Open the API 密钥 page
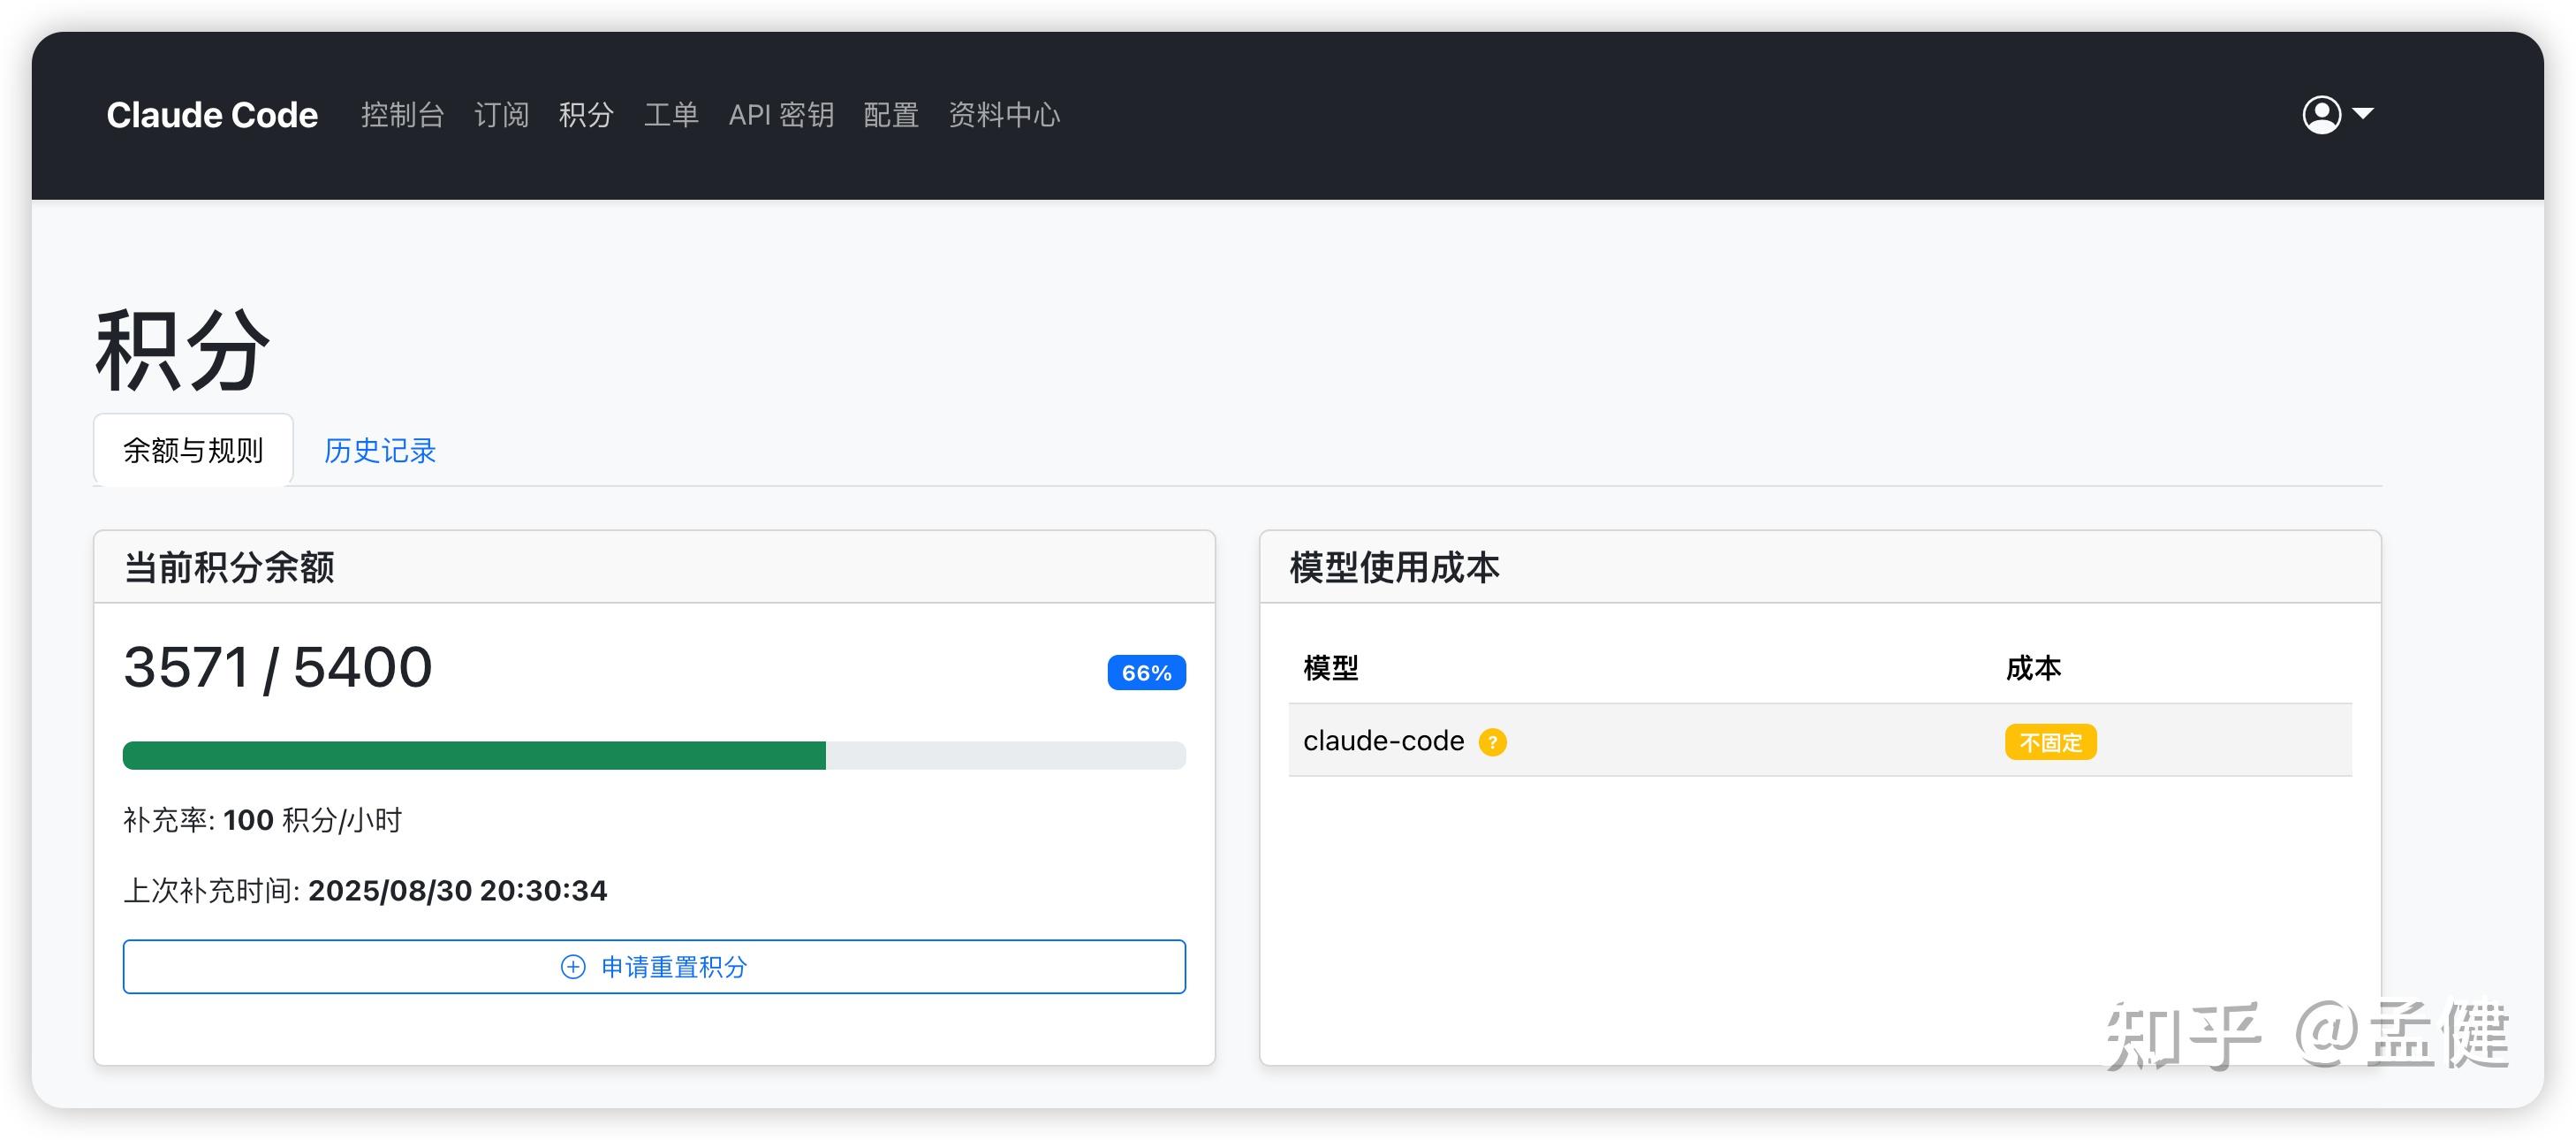2576x1140 pixels. tap(781, 115)
